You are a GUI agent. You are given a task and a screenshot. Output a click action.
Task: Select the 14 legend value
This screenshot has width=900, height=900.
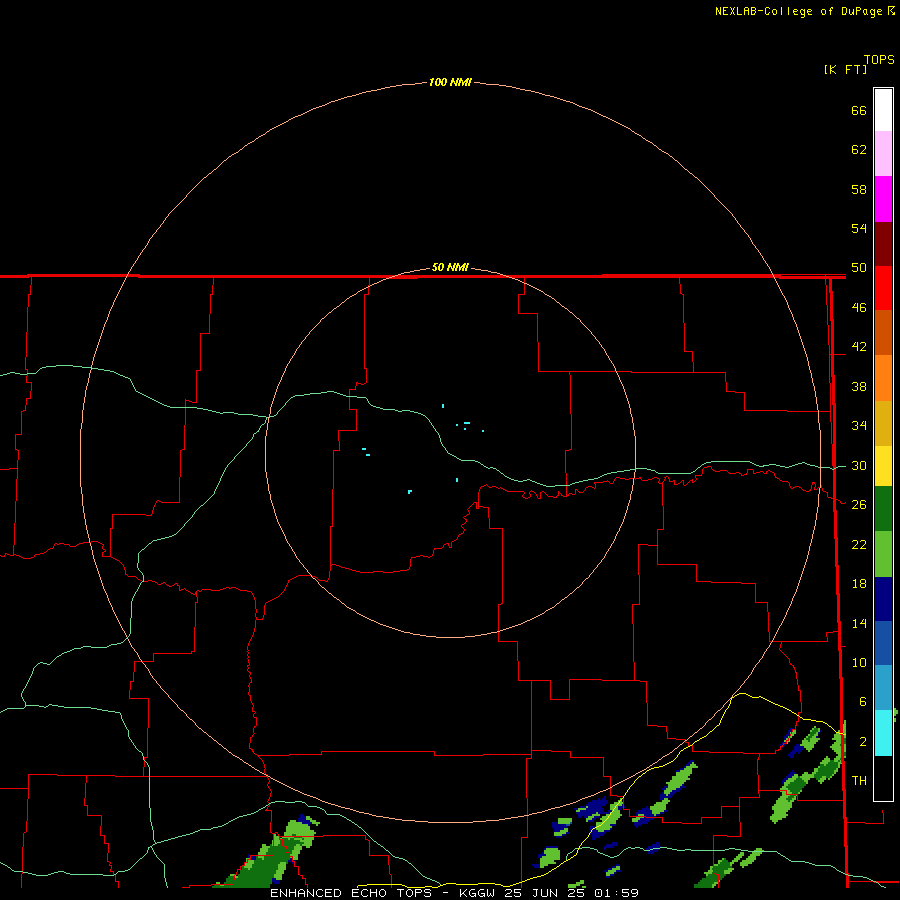click(859, 623)
